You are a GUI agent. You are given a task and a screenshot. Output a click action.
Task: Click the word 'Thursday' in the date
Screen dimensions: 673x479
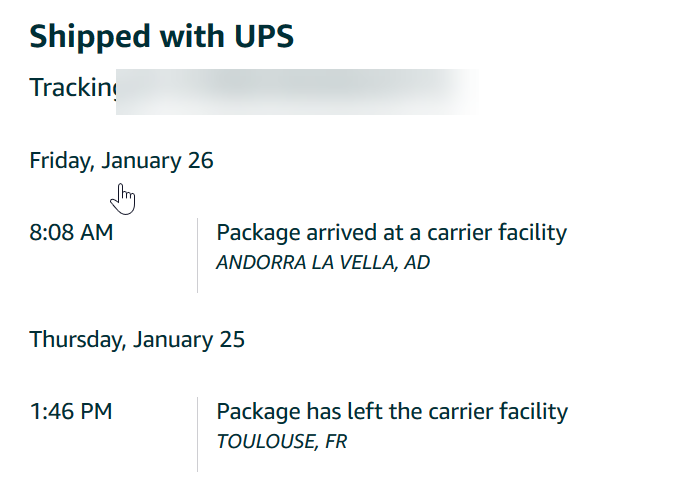point(73,339)
